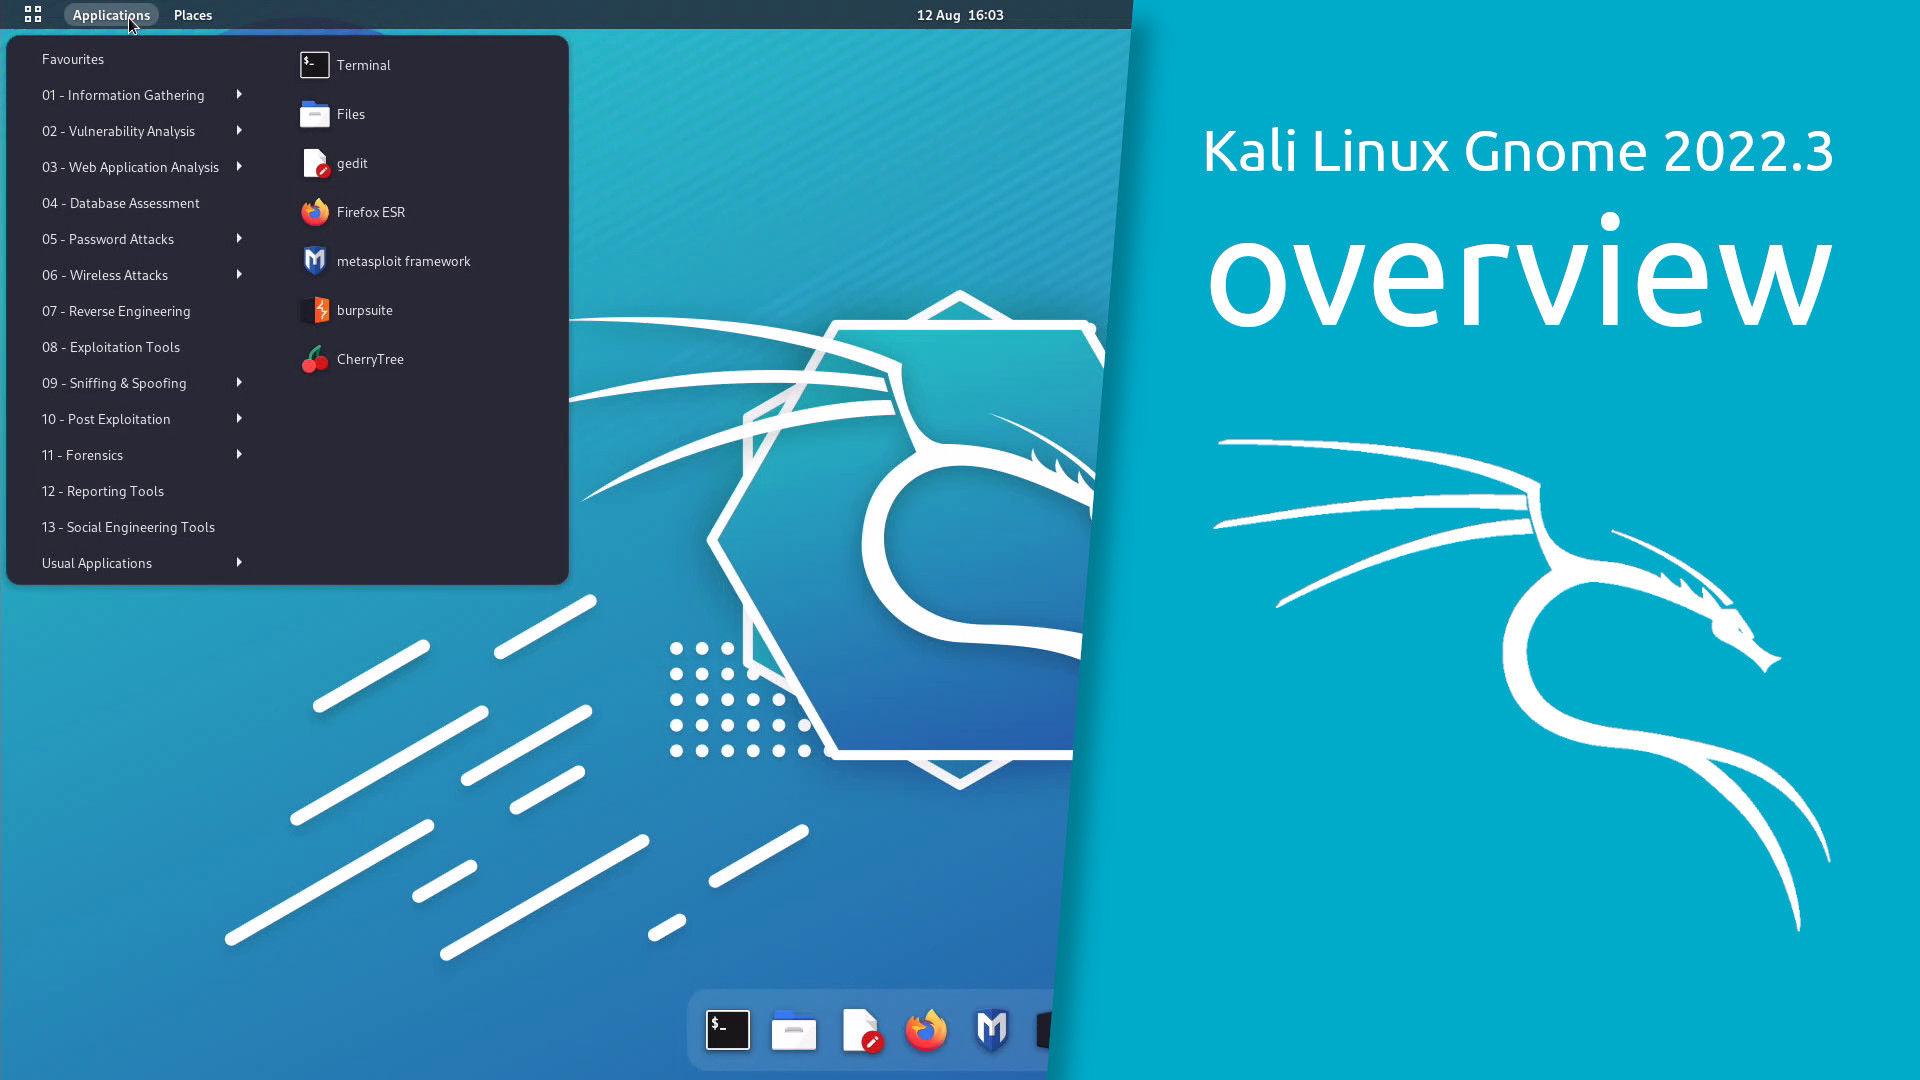Close the Applications menu in top bar
This screenshot has height=1080, width=1920.
pyautogui.click(x=111, y=15)
